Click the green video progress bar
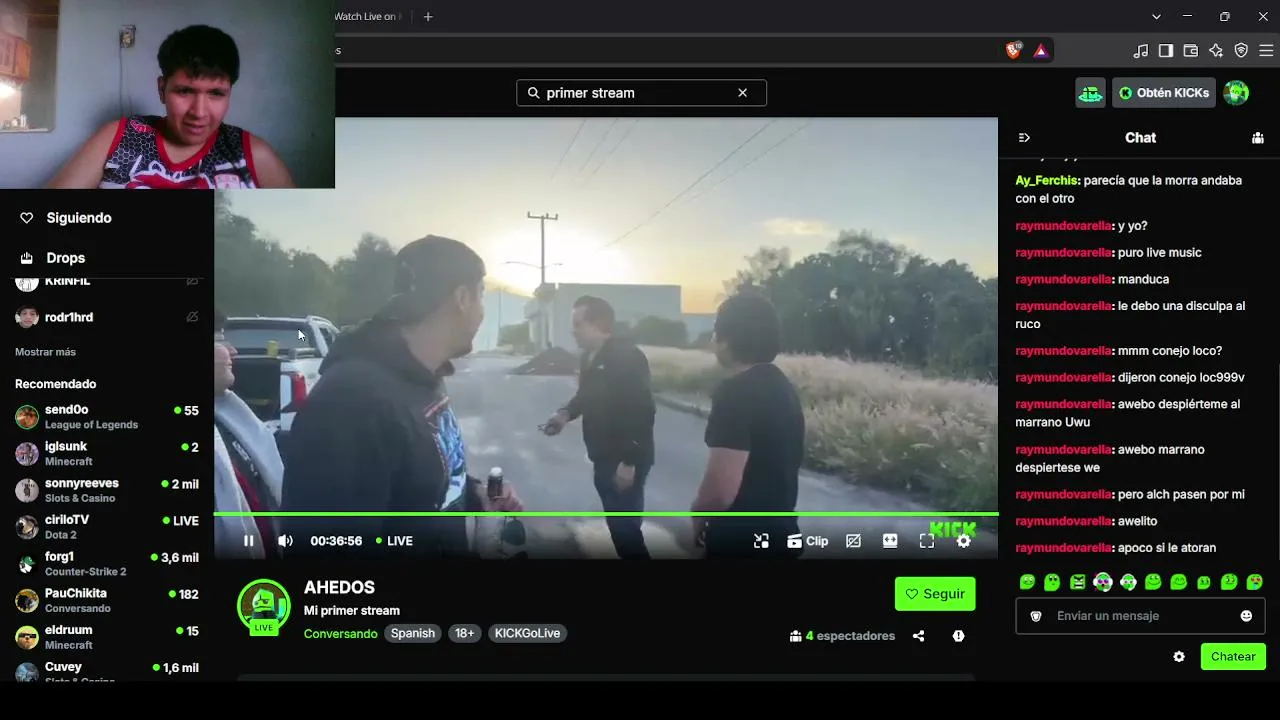 (606, 514)
